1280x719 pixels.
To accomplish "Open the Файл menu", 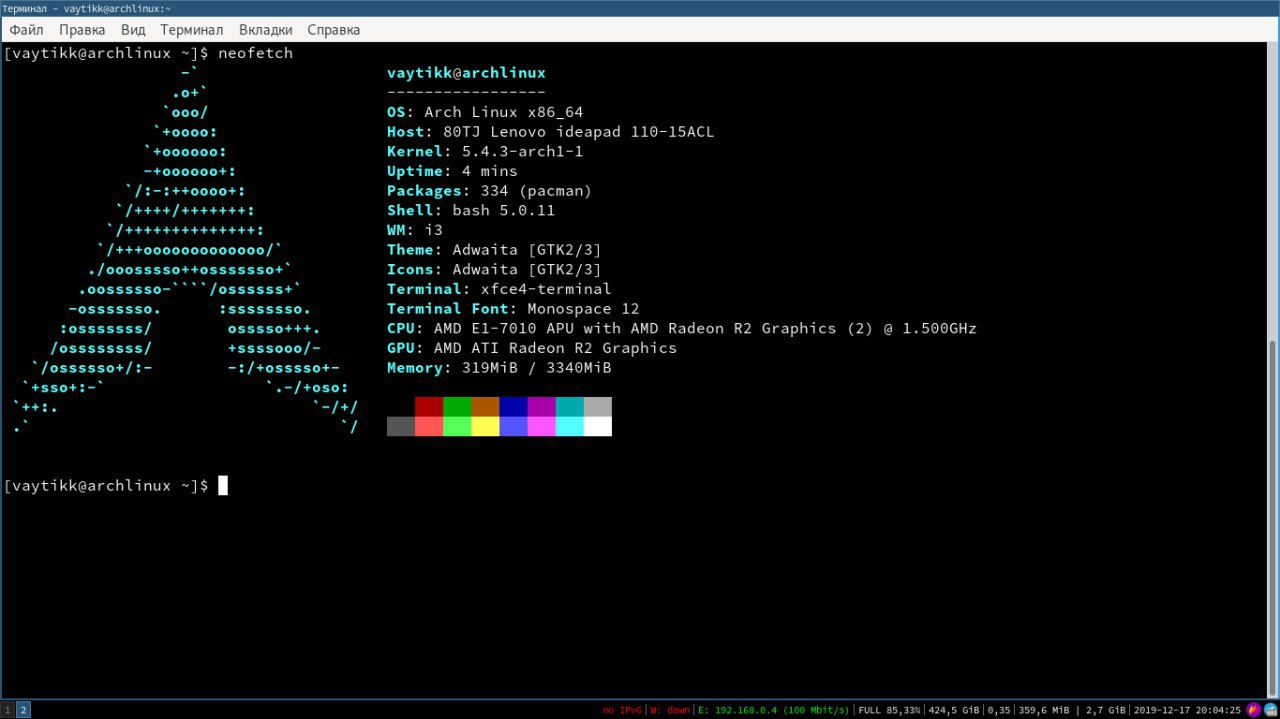I will pos(26,30).
